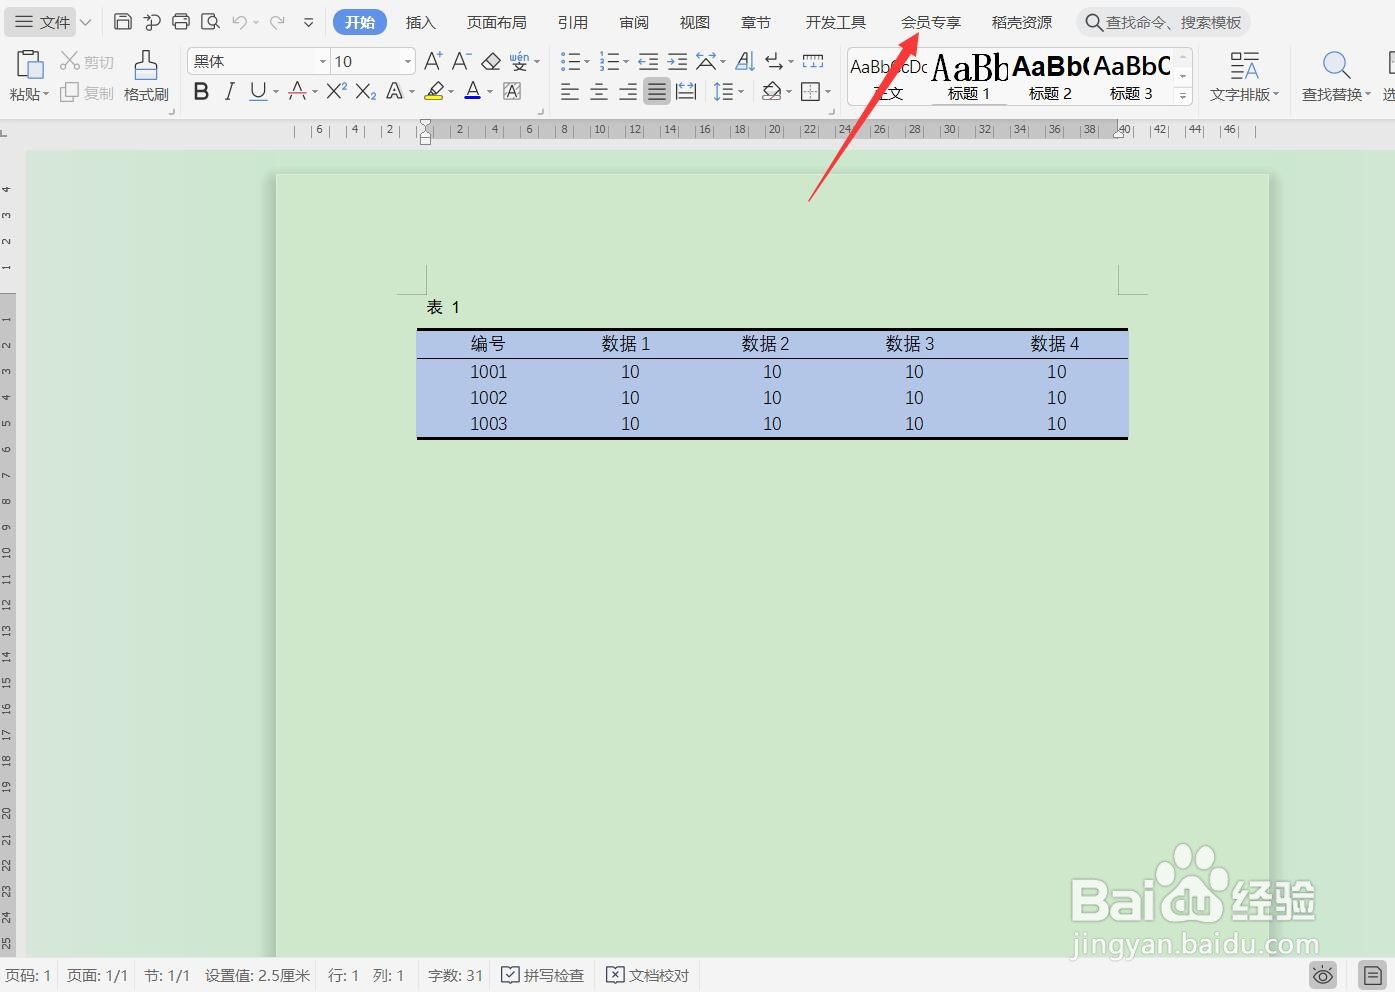Click the table cell containing 1002

[488, 398]
